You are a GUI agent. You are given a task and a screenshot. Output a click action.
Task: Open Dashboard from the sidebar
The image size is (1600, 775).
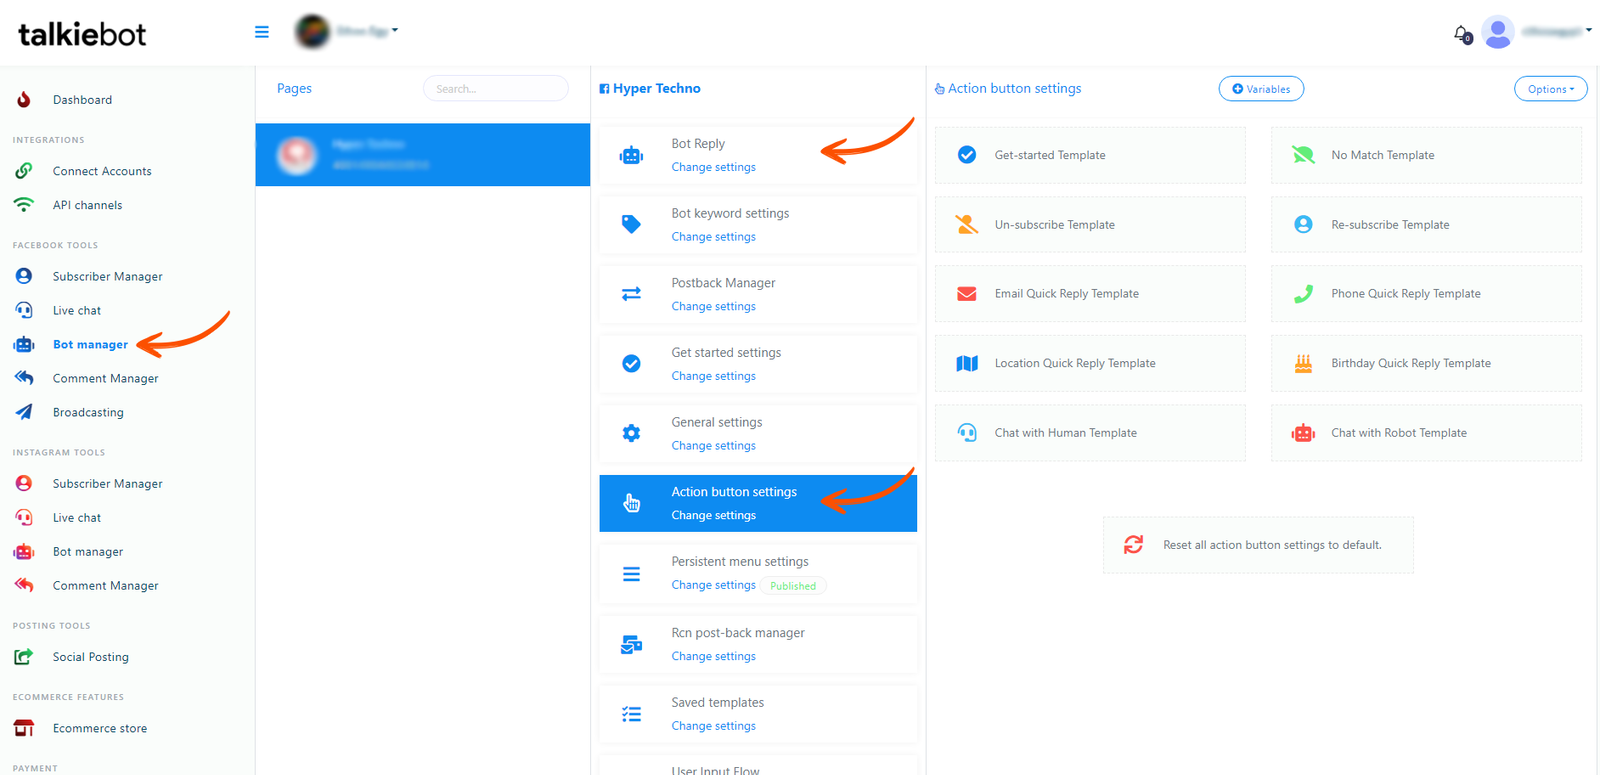pos(82,100)
